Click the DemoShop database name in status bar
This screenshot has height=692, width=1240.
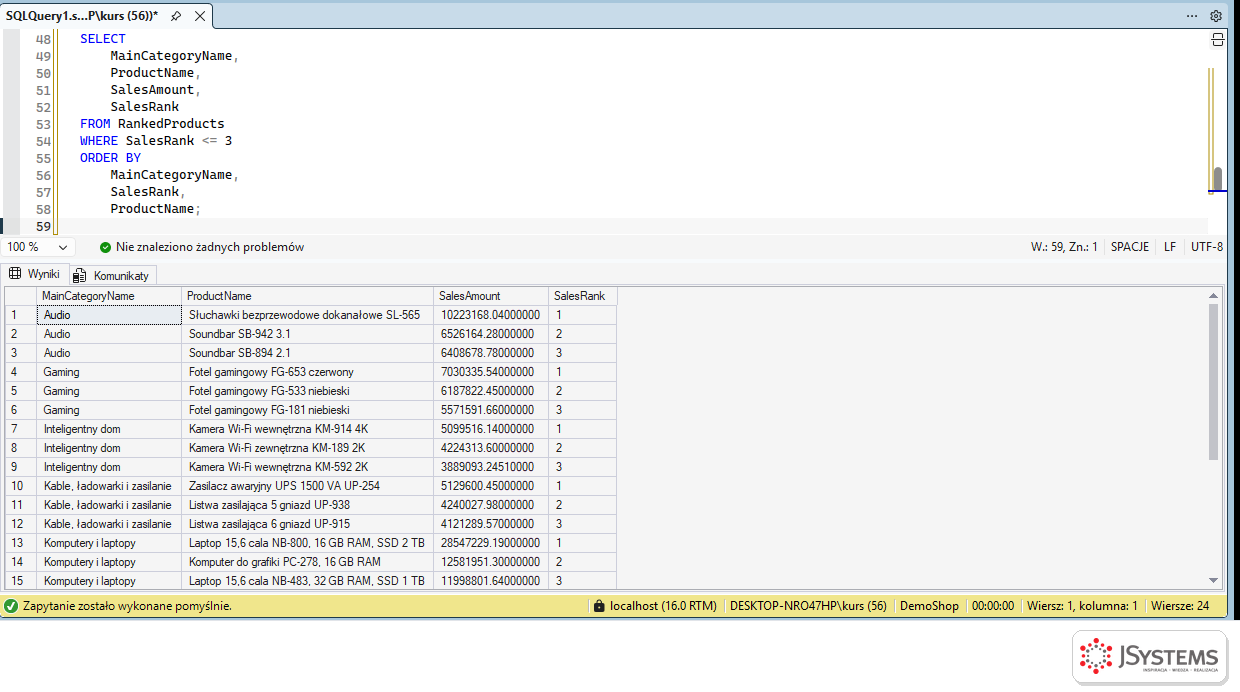click(x=929, y=606)
